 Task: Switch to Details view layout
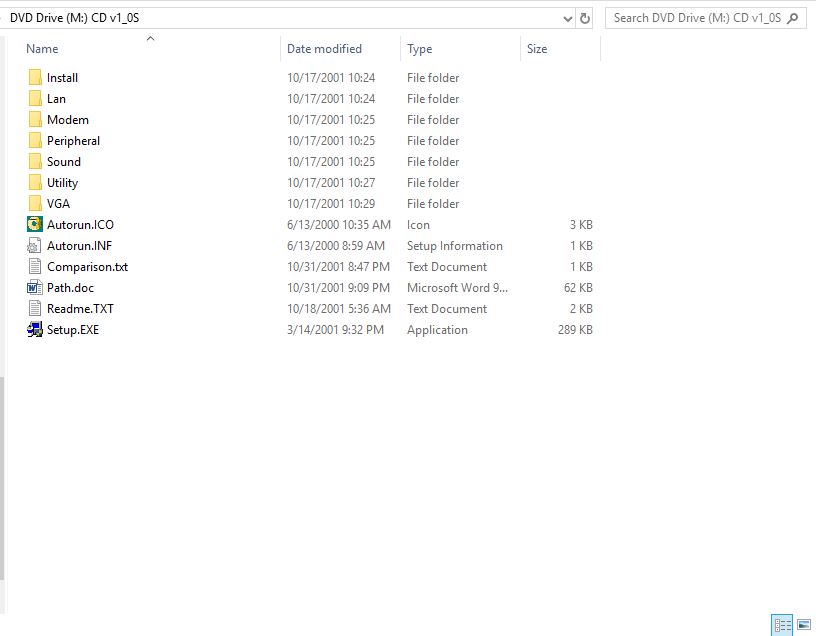point(782,625)
